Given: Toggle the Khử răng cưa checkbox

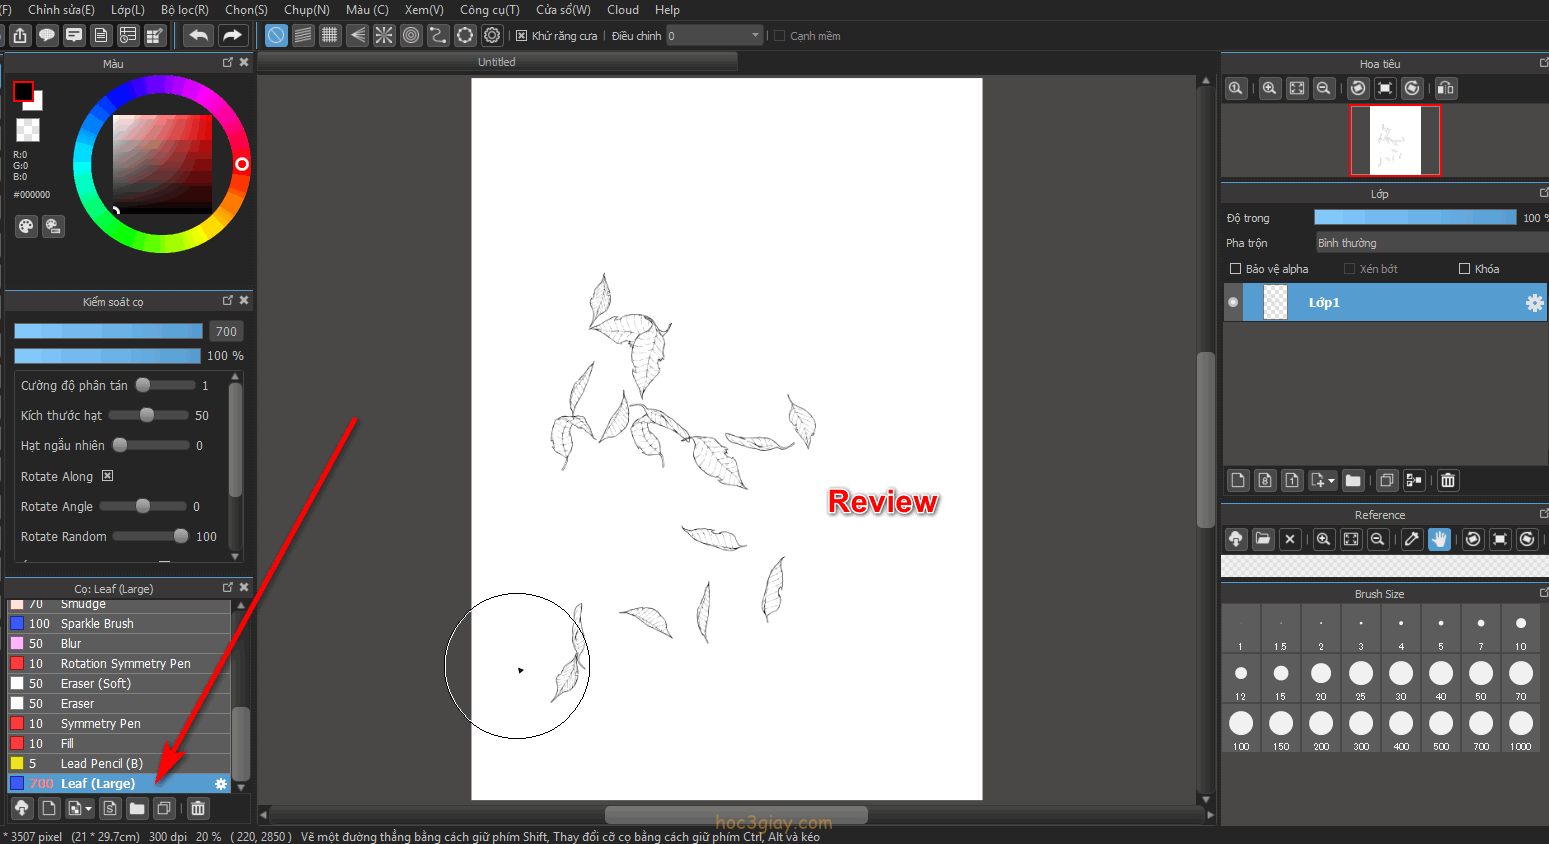Looking at the screenshot, I should [521, 36].
